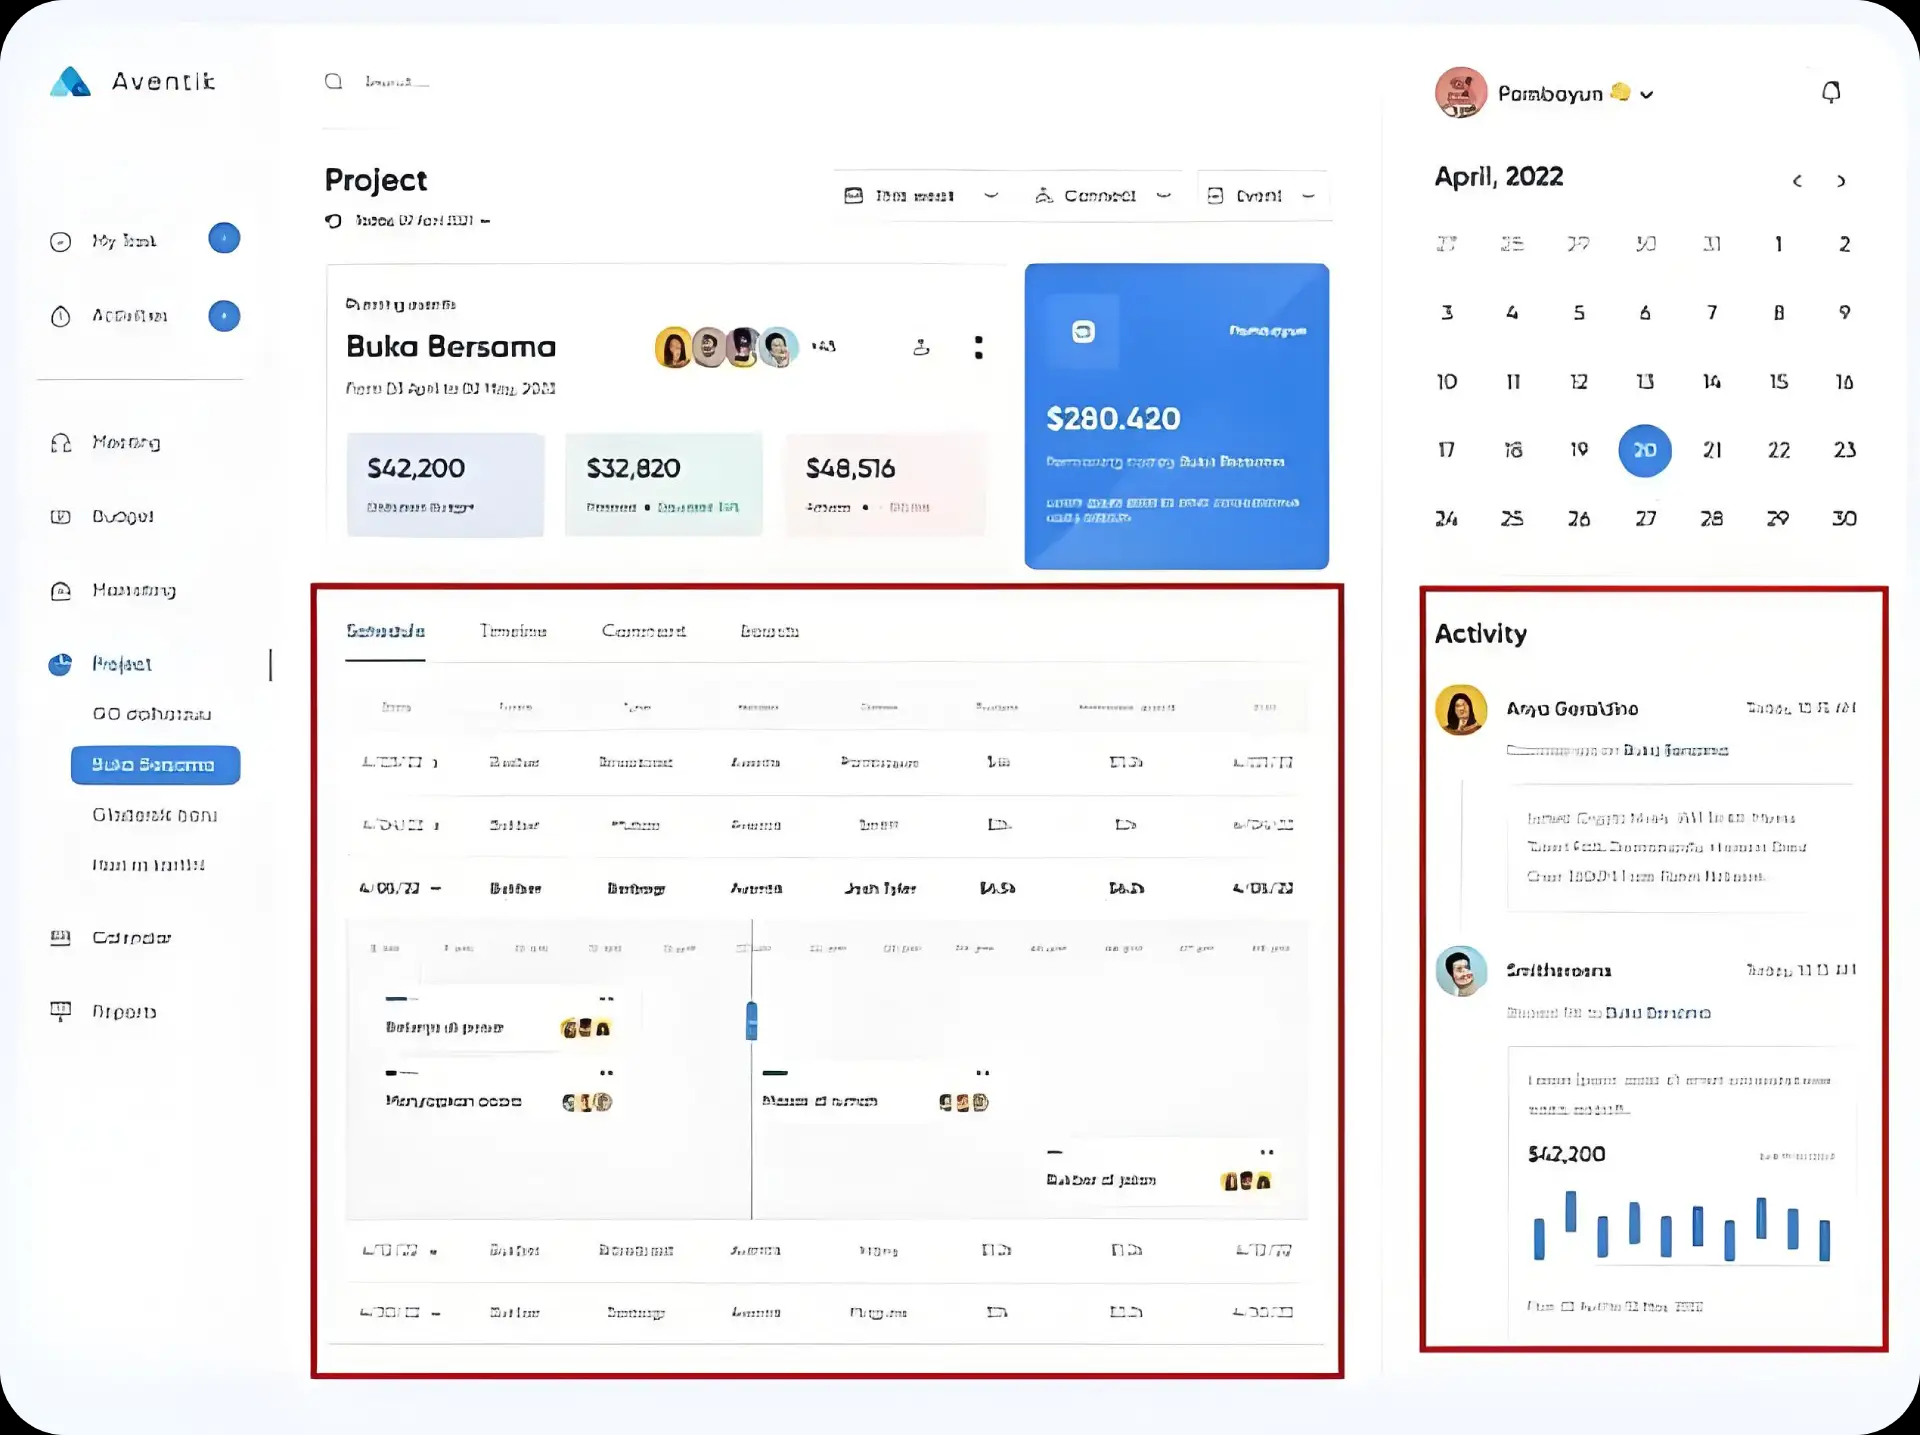Open Calendar from the sidebar
Image resolution: width=1920 pixels, height=1435 pixels.
(x=131, y=938)
